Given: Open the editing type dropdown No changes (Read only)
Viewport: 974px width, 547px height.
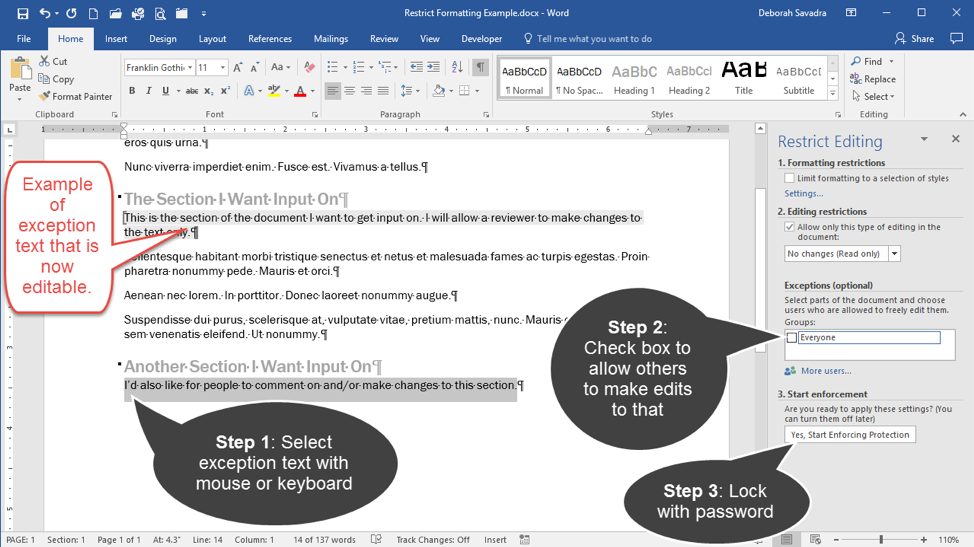Looking at the screenshot, I should (x=894, y=253).
